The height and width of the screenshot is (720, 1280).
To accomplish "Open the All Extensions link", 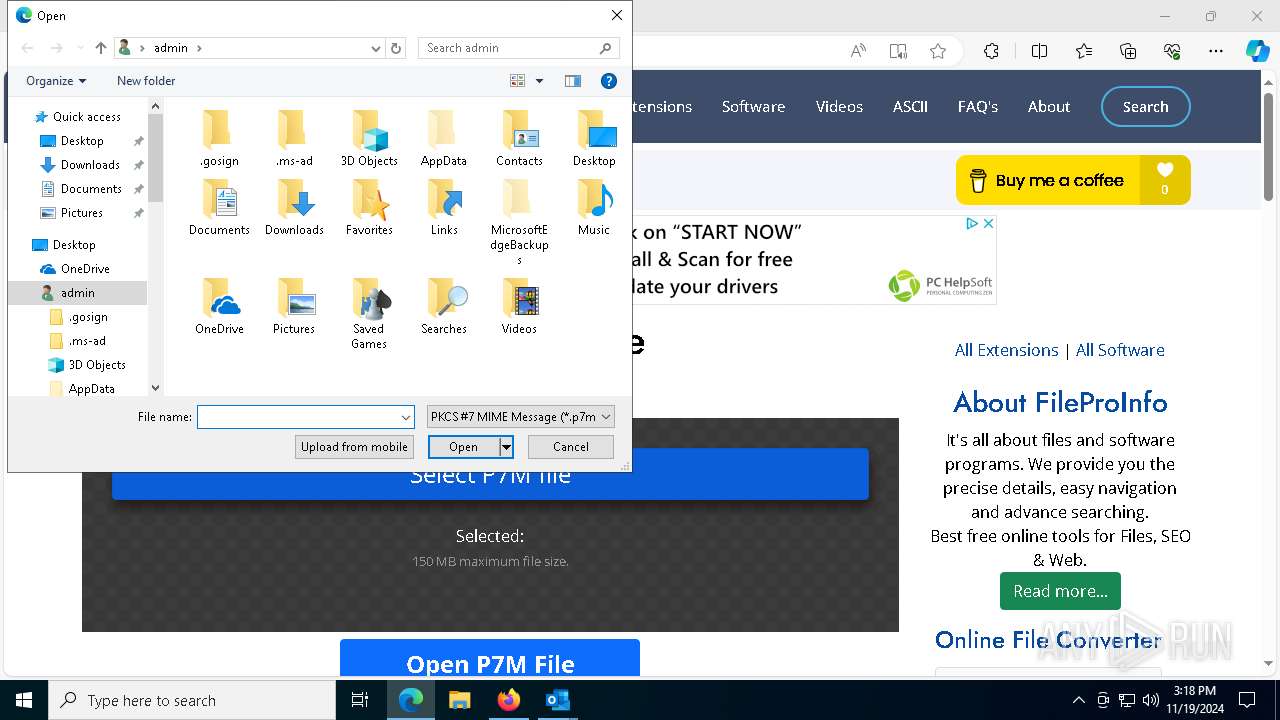I will 1006,350.
